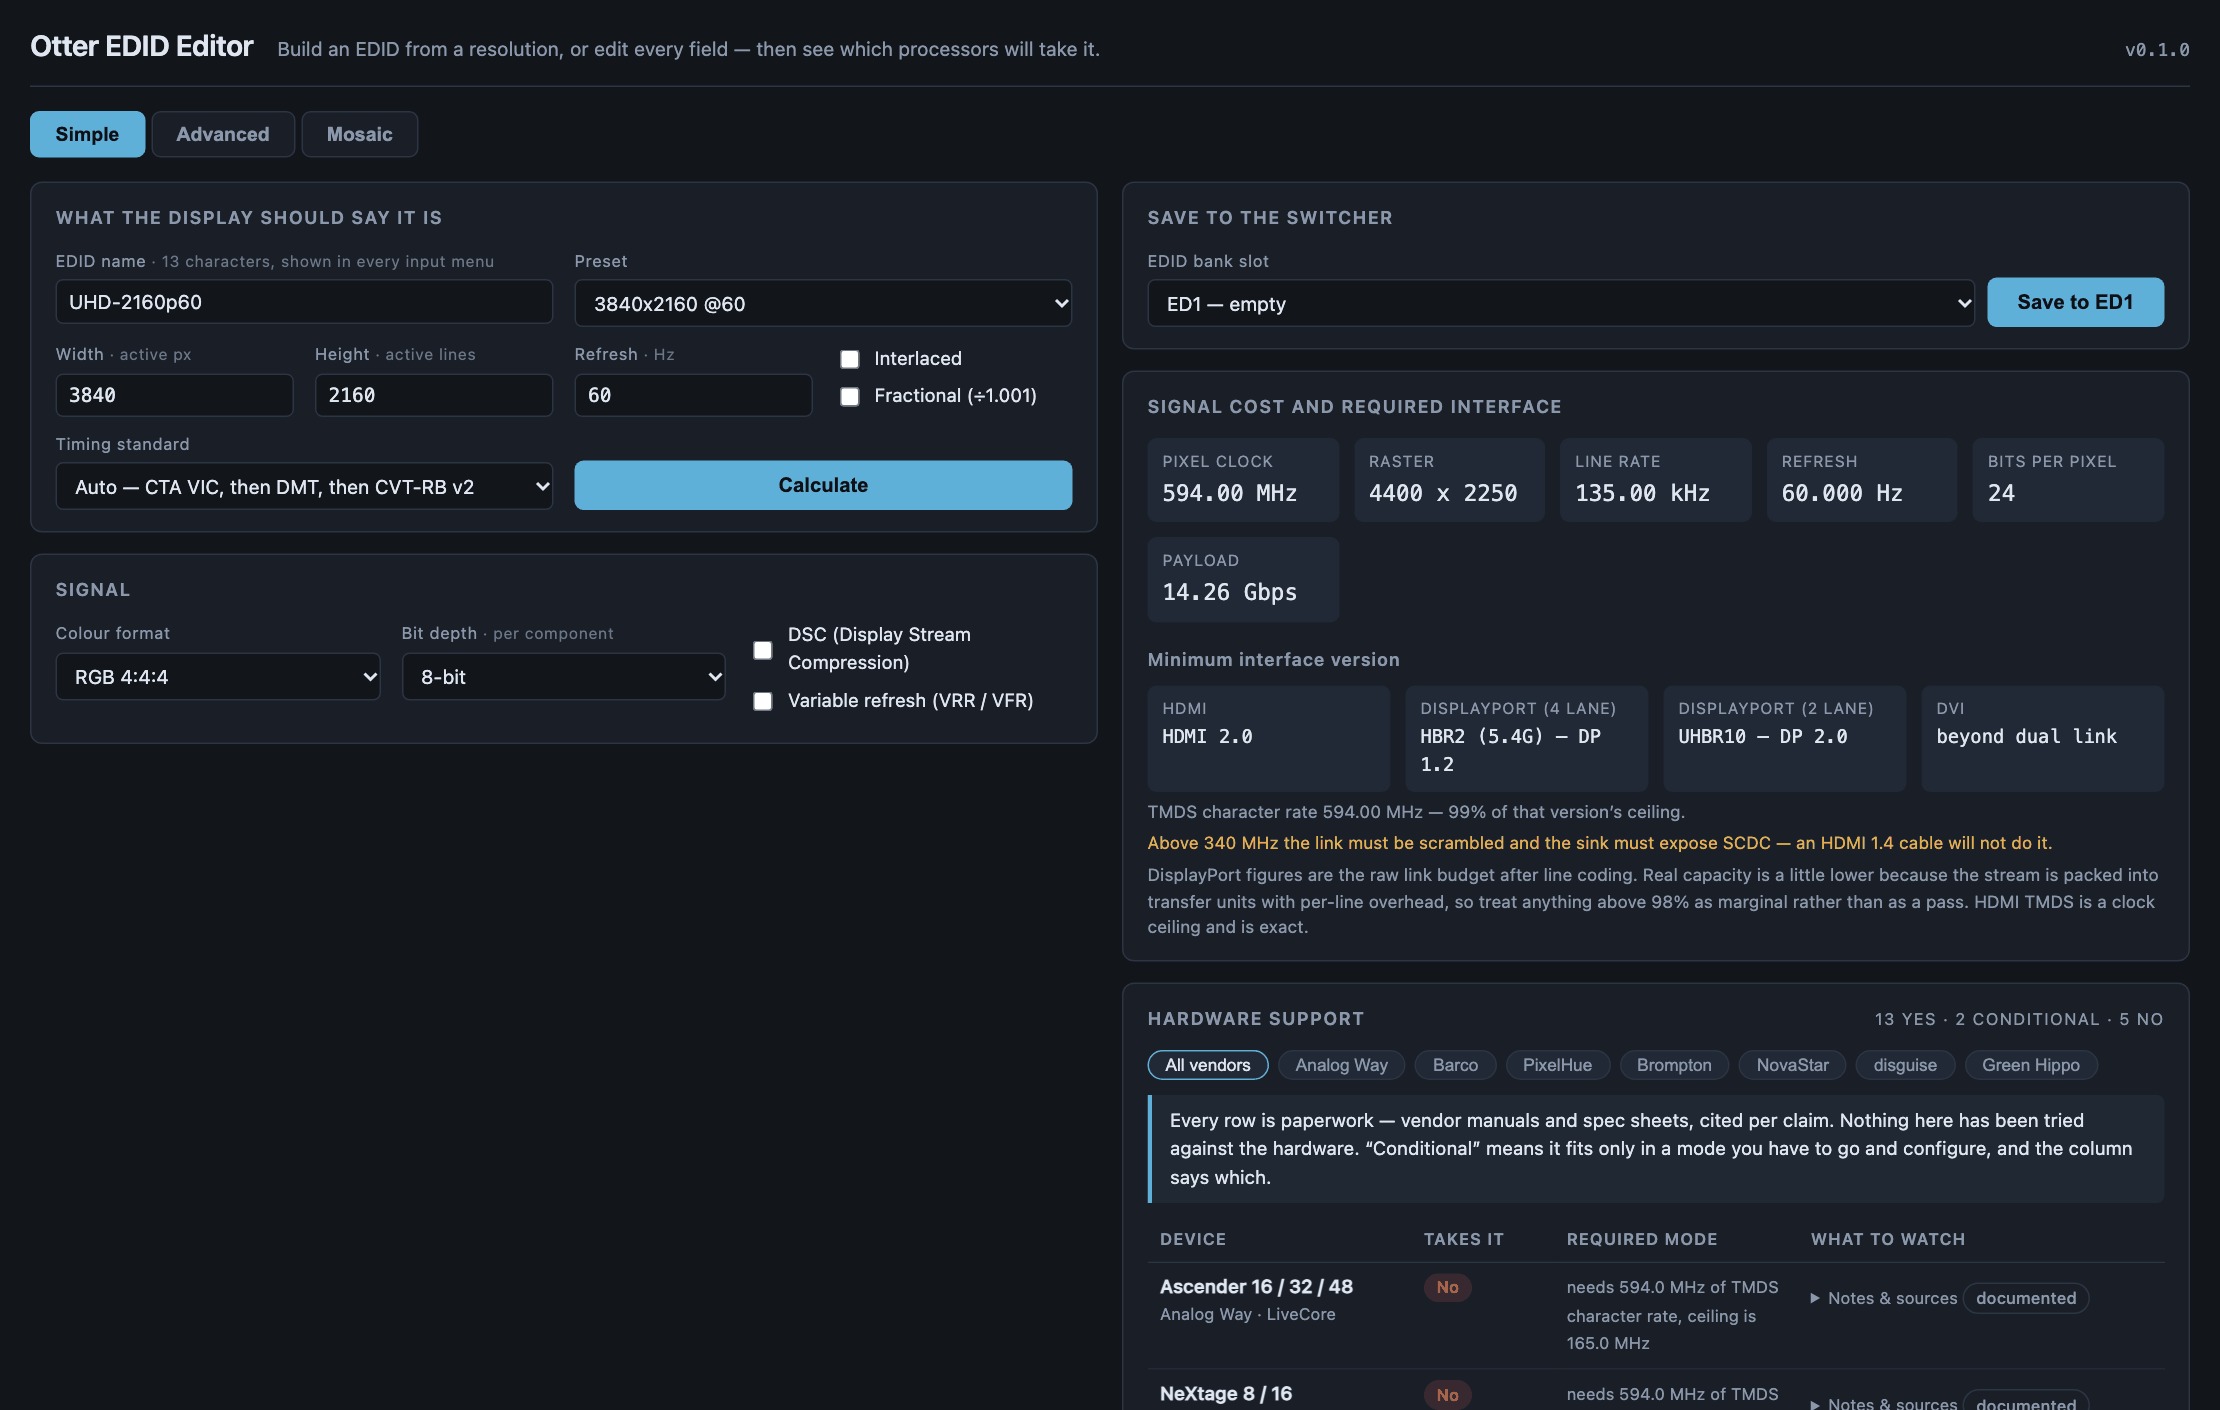Open the Bit depth dropdown
The height and width of the screenshot is (1410, 2220).
[x=564, y=677]
